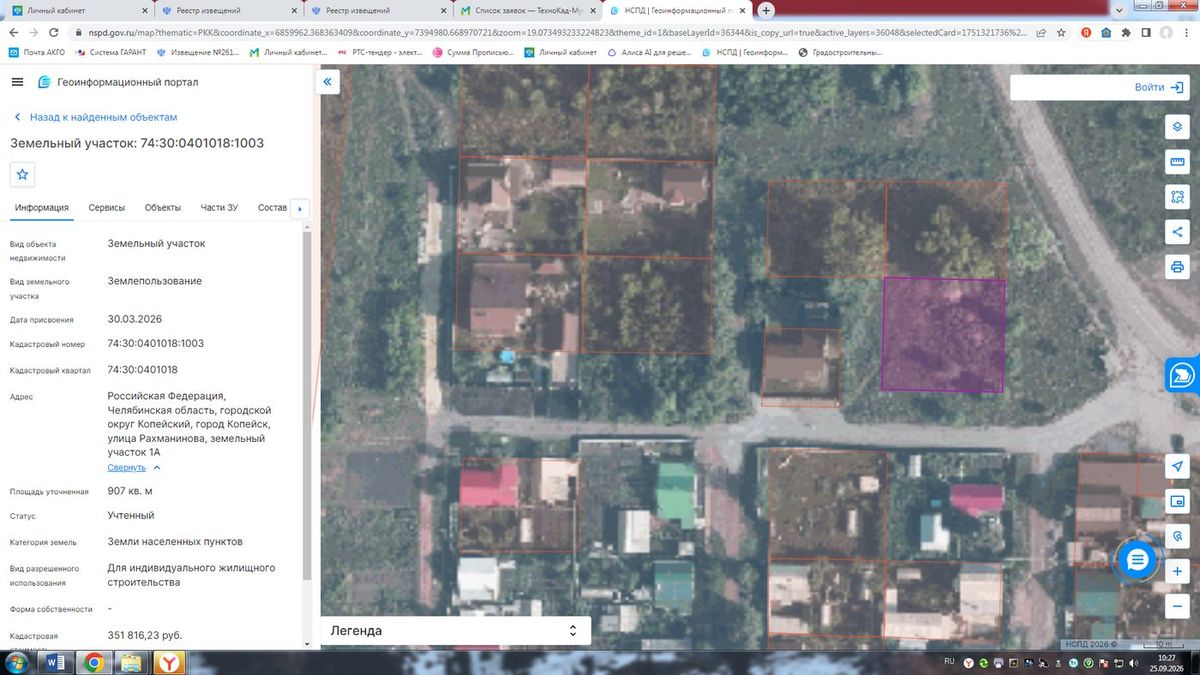Print the current map
This screenshot has width=1200, height=675.
(1178, 267)
